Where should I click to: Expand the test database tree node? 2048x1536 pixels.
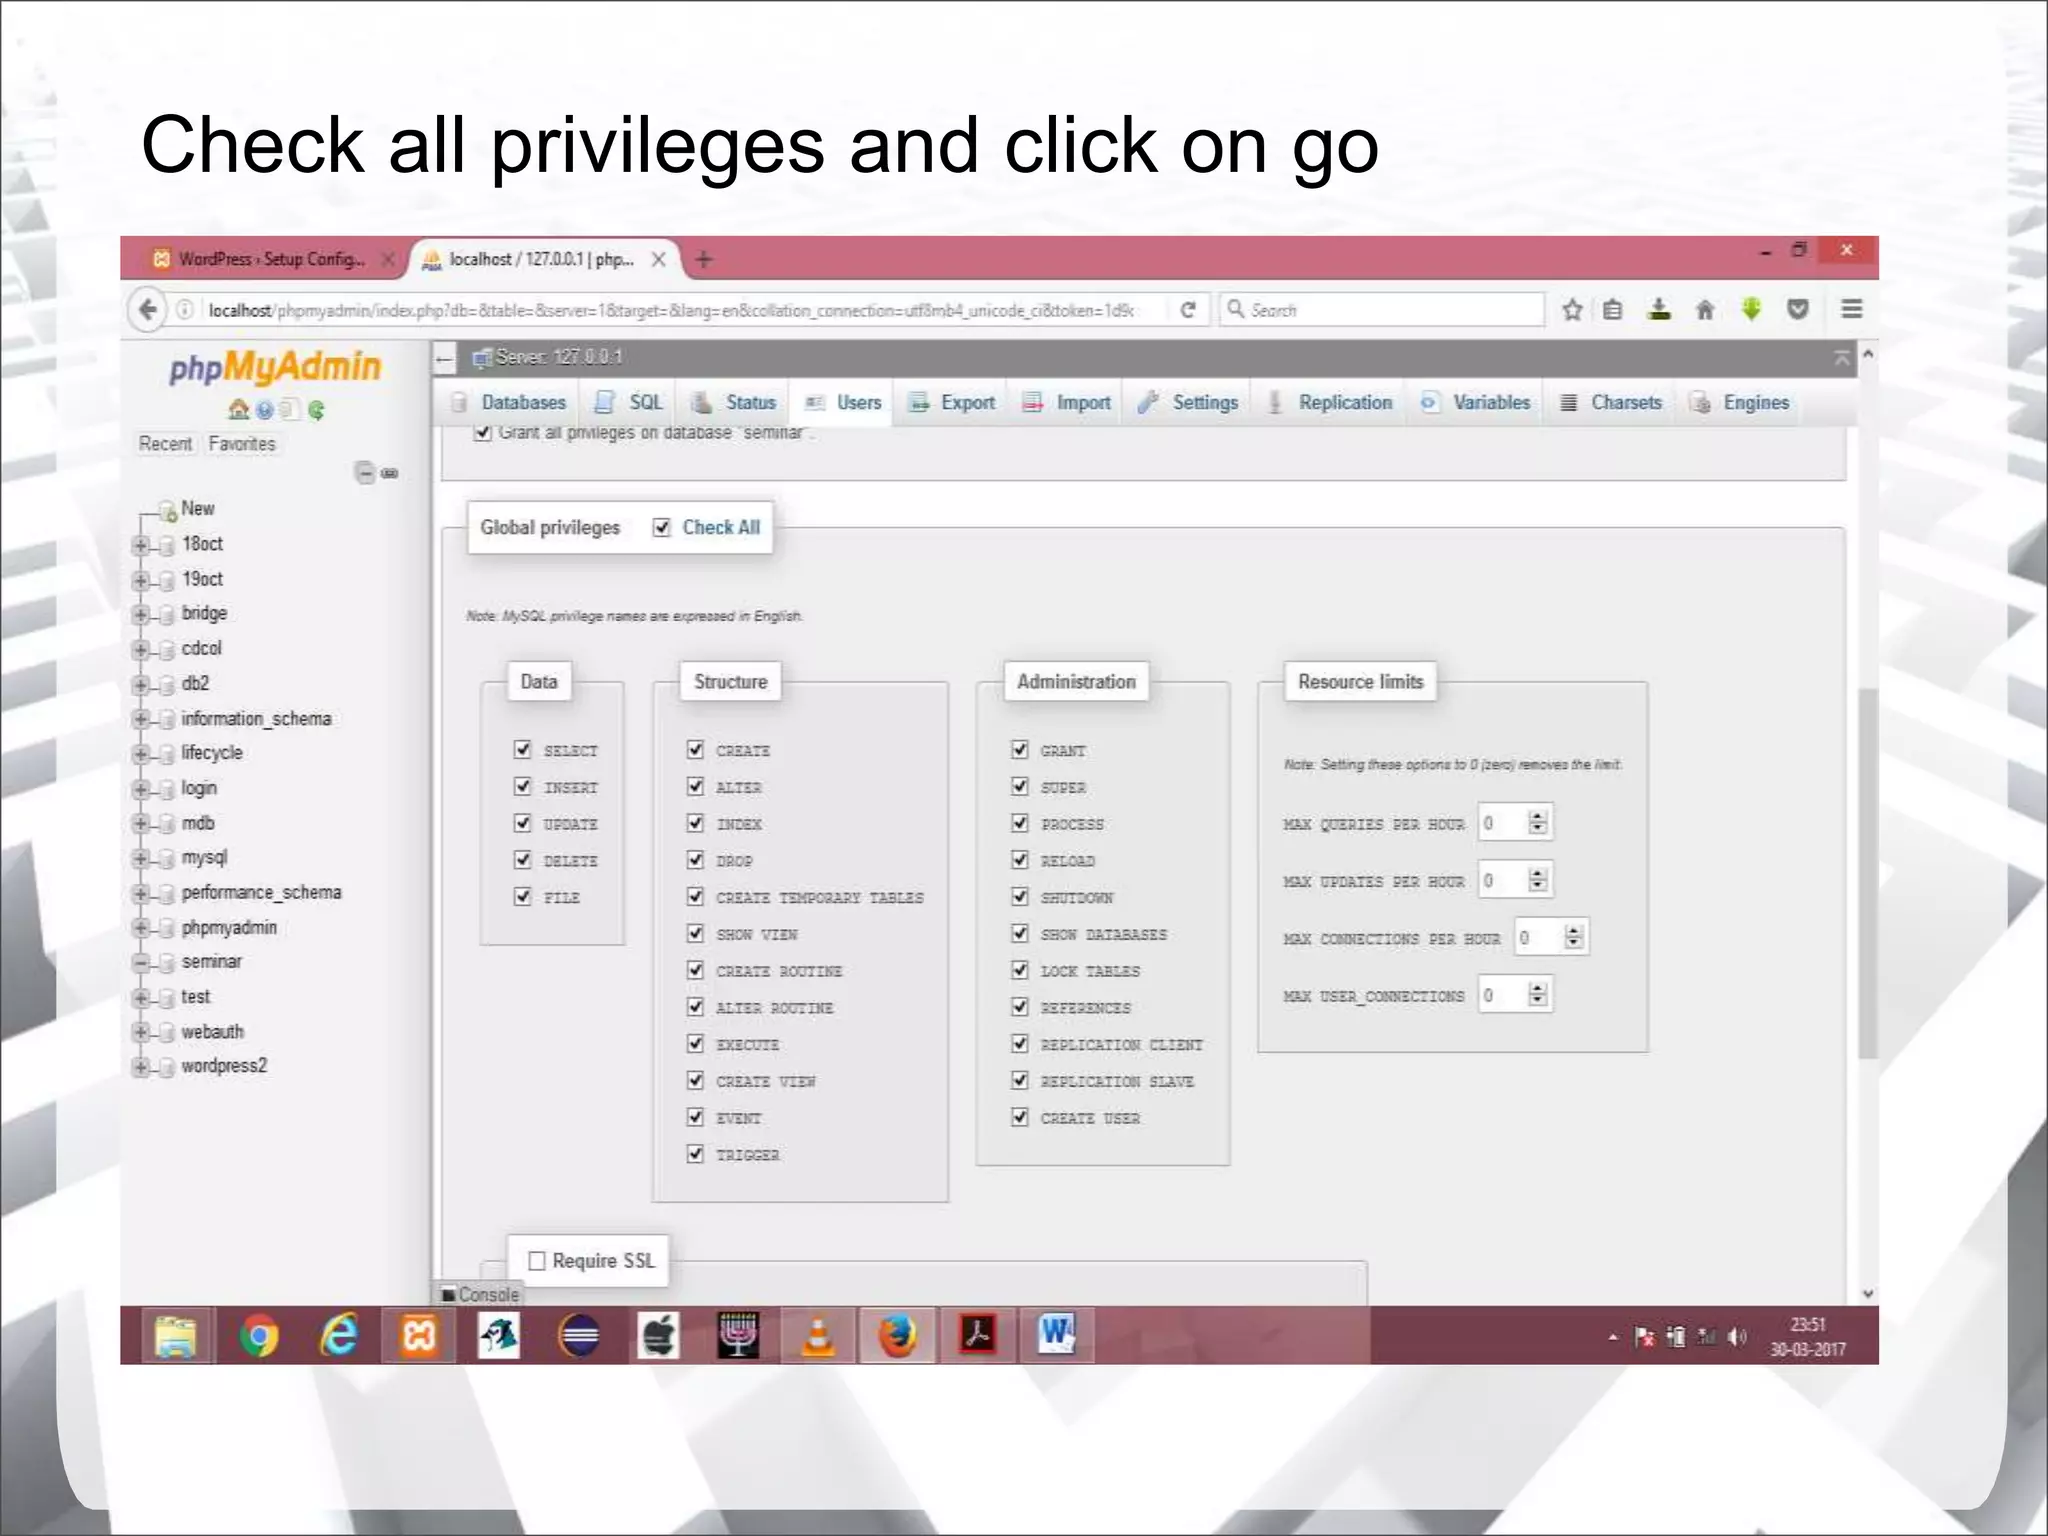tap(141, 998)
